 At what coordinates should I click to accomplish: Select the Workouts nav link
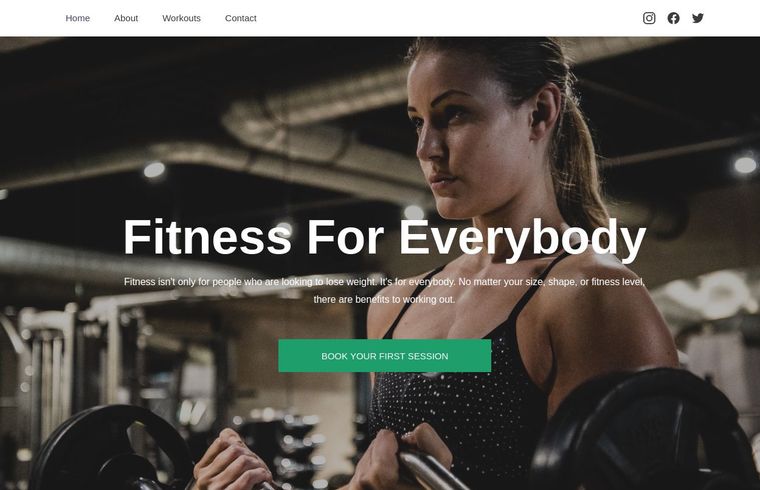click(181, 18)
